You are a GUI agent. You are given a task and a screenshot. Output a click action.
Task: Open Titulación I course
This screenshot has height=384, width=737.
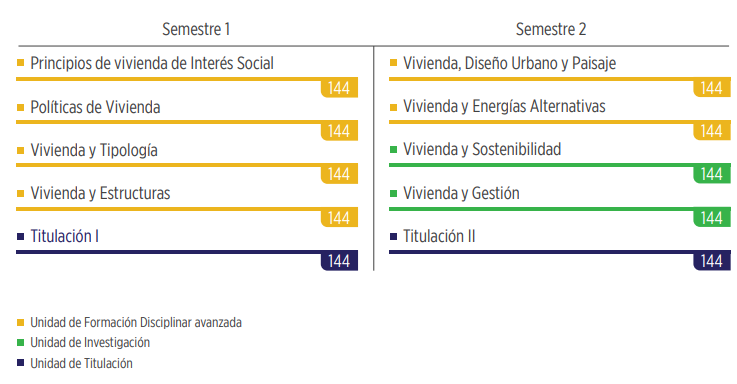click(64, 236)
